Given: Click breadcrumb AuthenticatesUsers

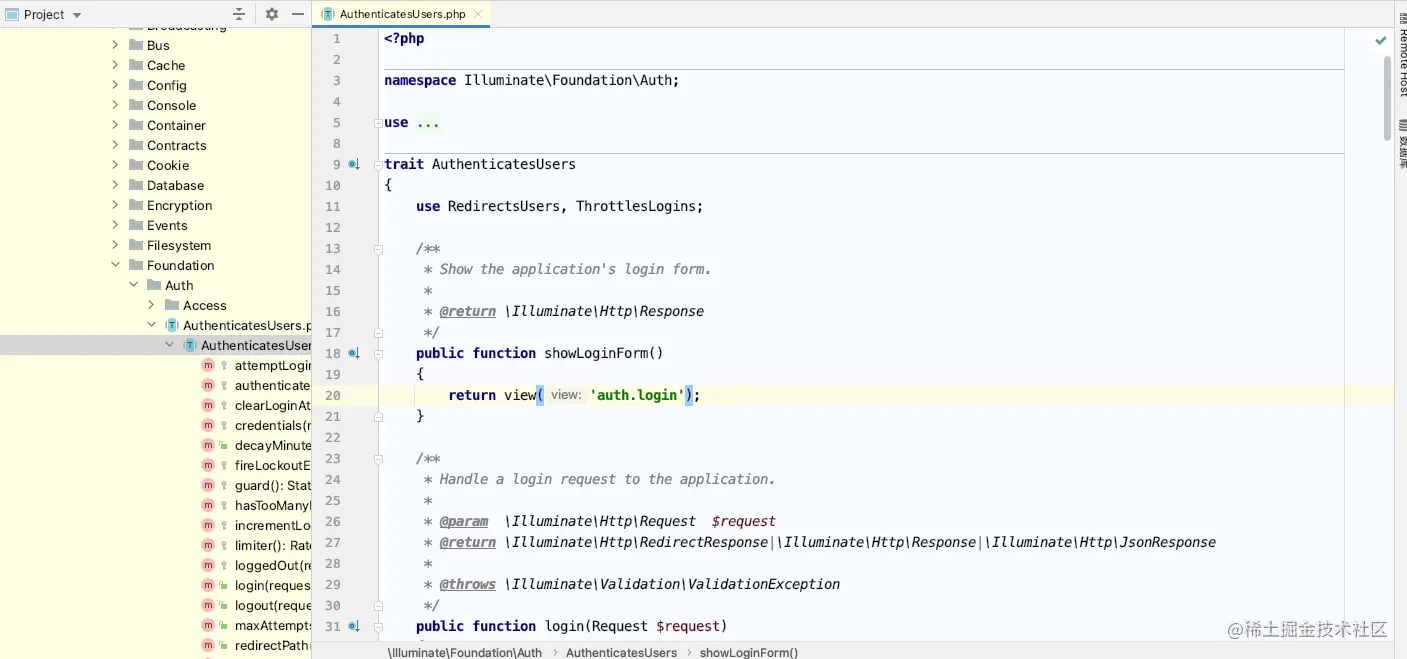Looking at the screenshot, I should click(x=621, y=652).
